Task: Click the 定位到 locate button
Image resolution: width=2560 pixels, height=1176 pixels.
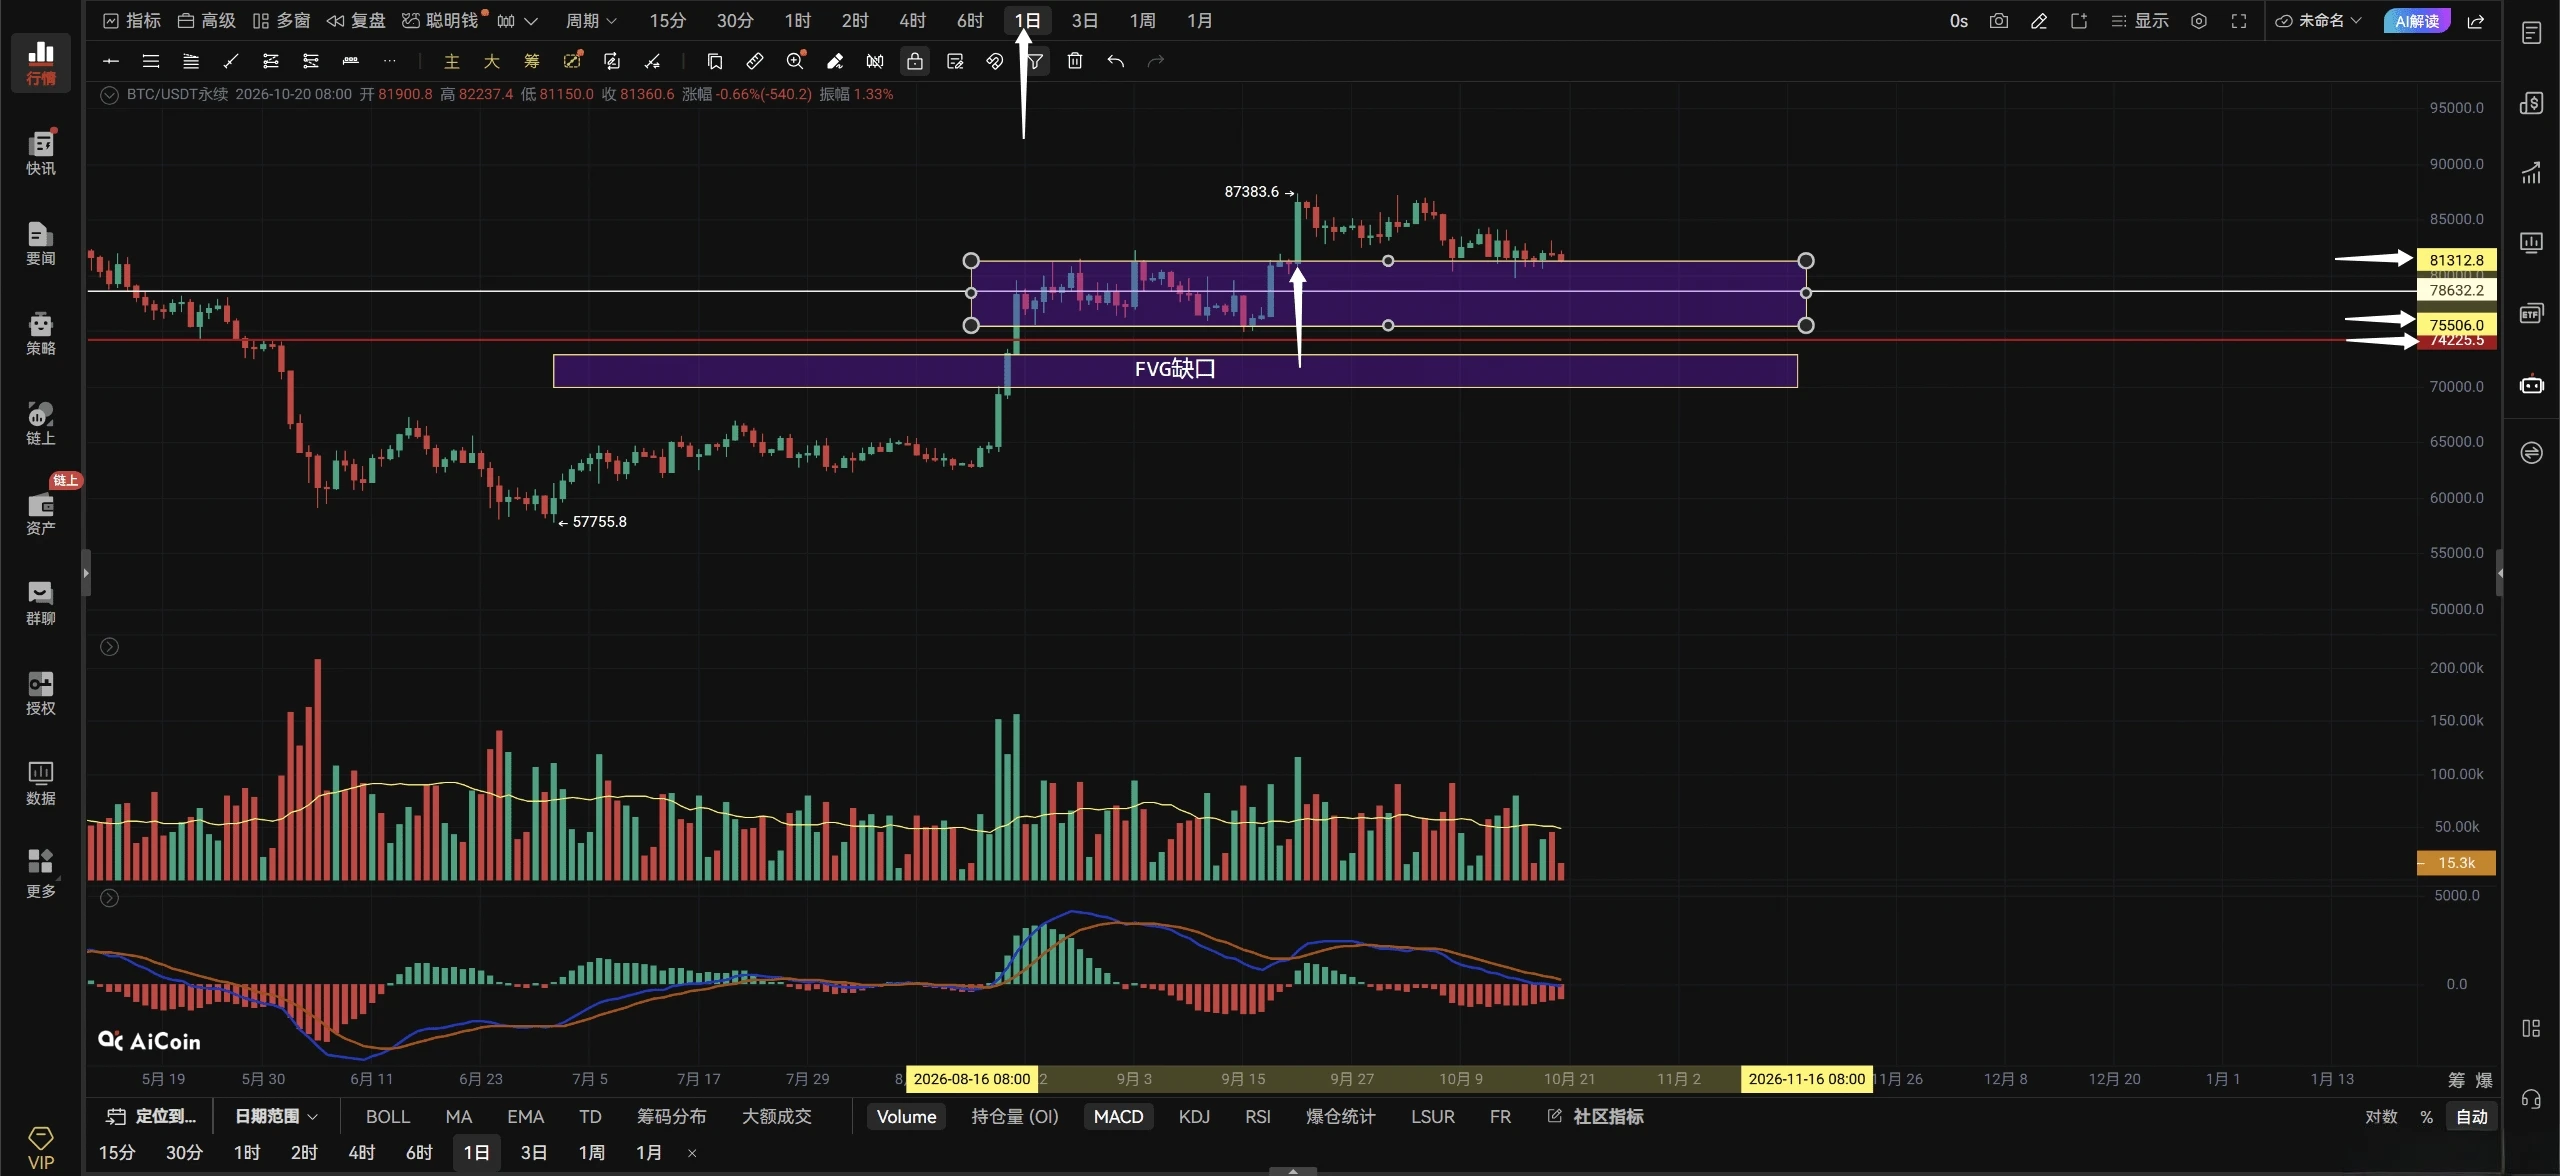Action: (152, 1116)
